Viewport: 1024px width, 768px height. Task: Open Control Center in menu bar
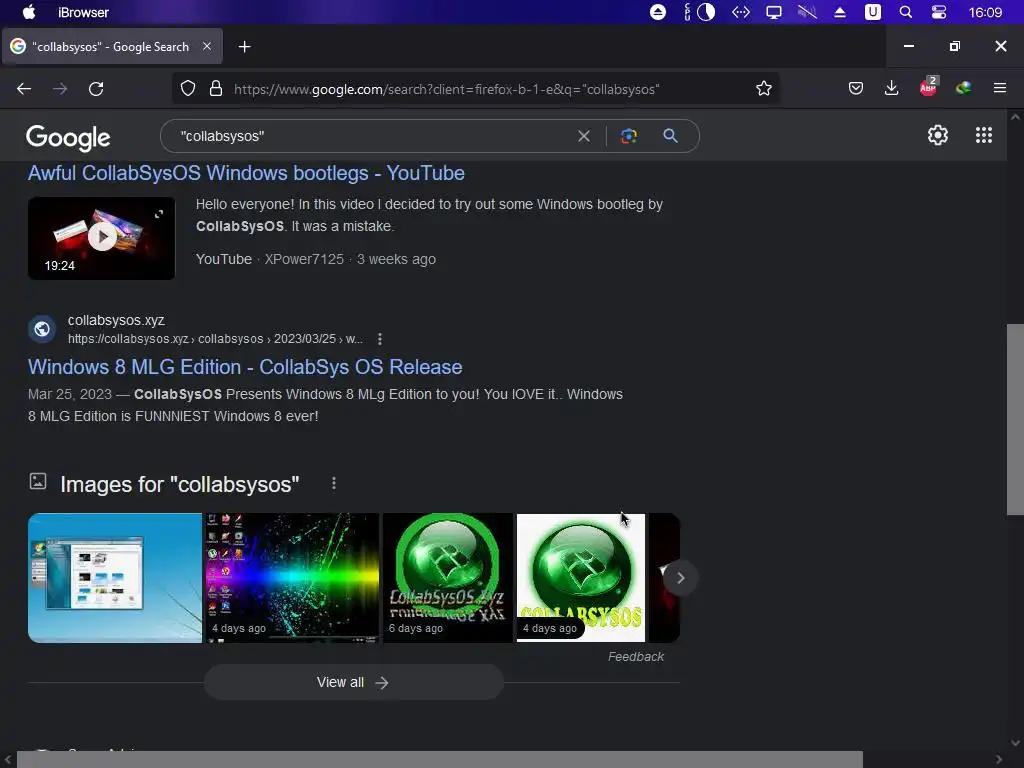[938, 12]
